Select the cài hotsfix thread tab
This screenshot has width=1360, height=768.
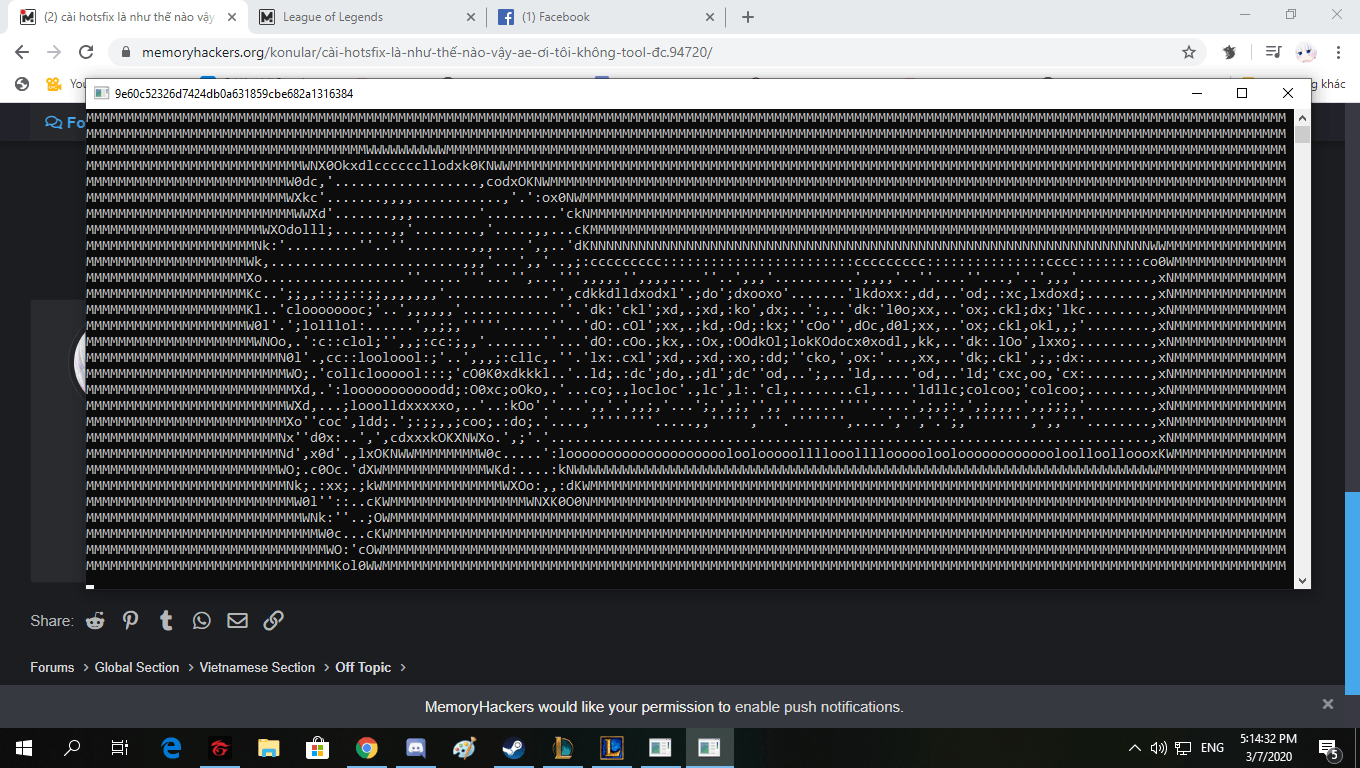coord(129,17)
